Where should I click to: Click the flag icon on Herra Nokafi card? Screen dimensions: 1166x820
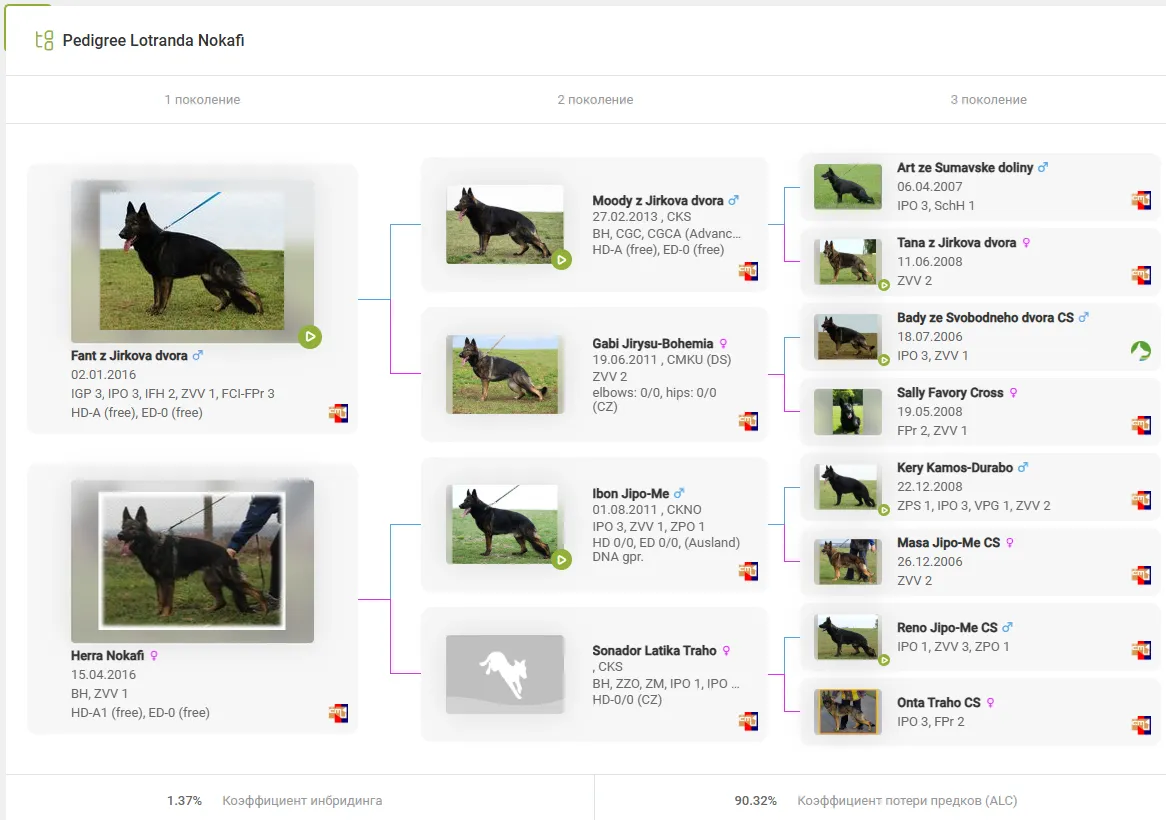(x=338, y=713)
